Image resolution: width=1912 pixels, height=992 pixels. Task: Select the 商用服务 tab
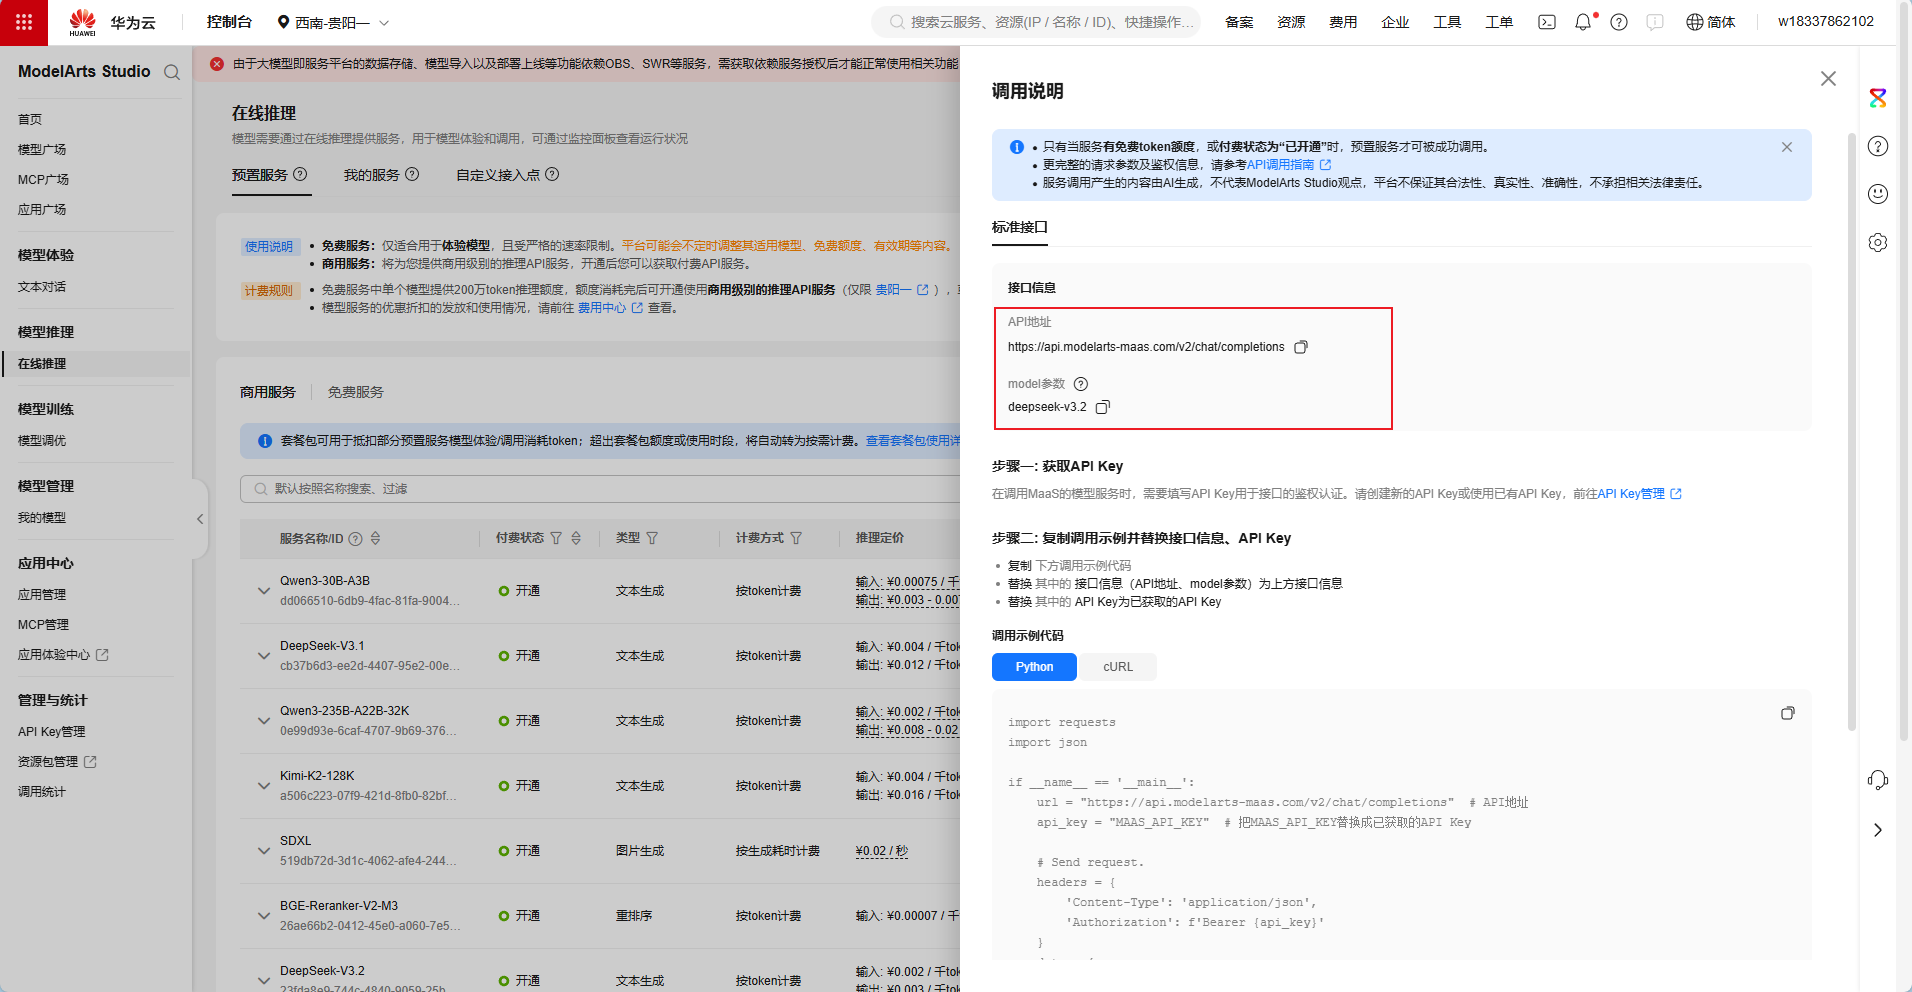click(x=268, y=392)
